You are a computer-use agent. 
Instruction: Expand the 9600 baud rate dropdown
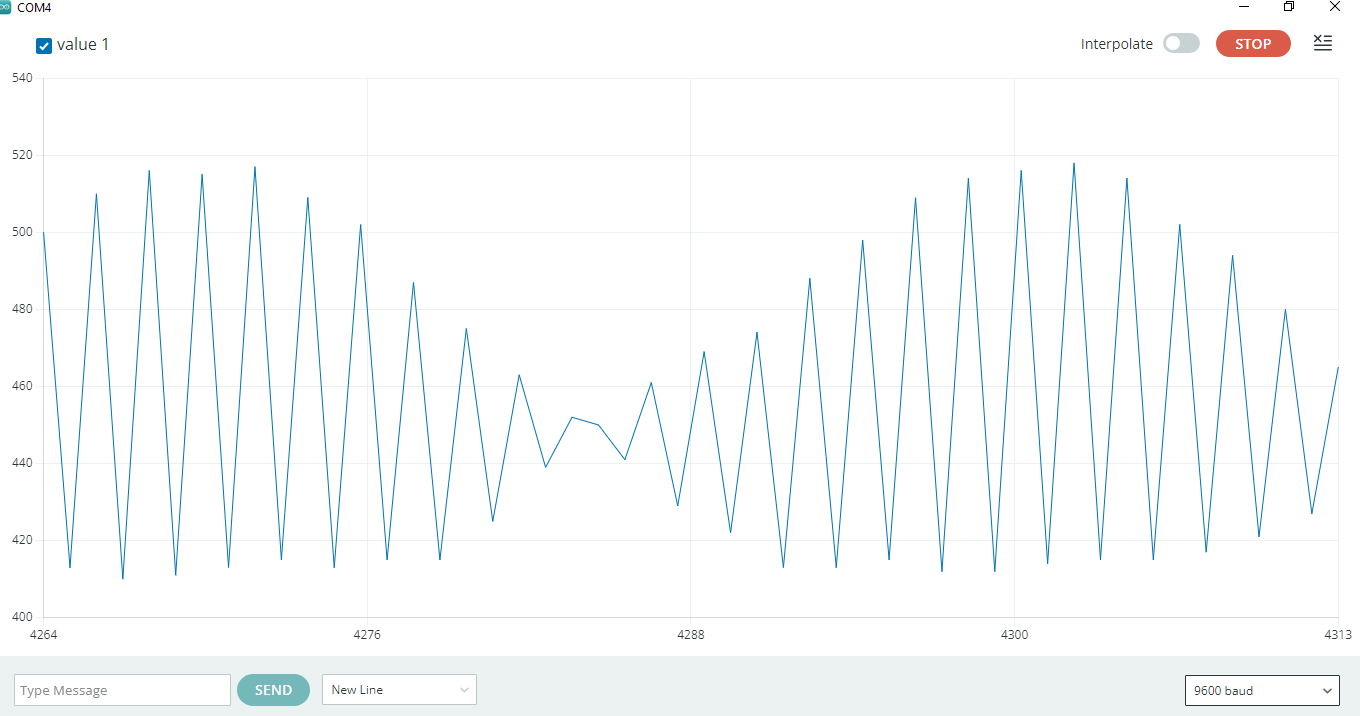pos(1261,690)
